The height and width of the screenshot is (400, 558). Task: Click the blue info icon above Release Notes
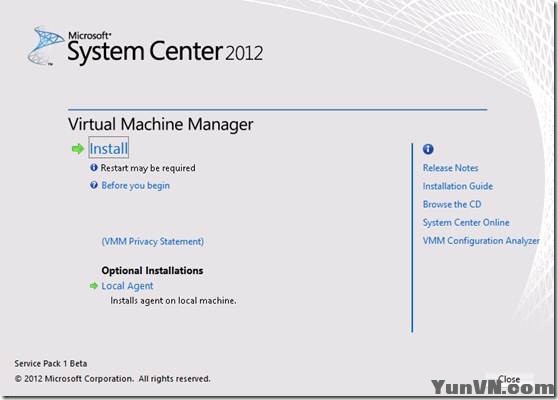coord(428,149)
